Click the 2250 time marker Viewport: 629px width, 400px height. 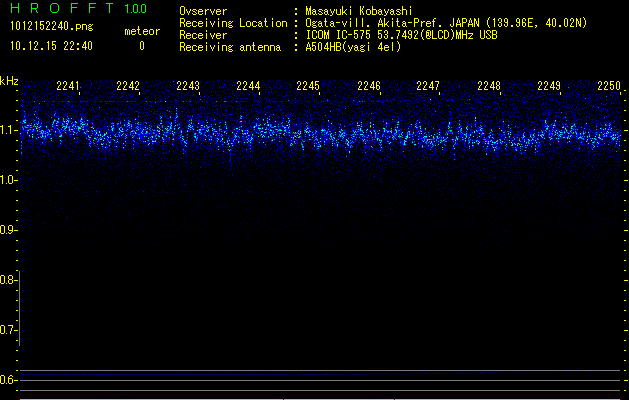[x=608, y=87]
